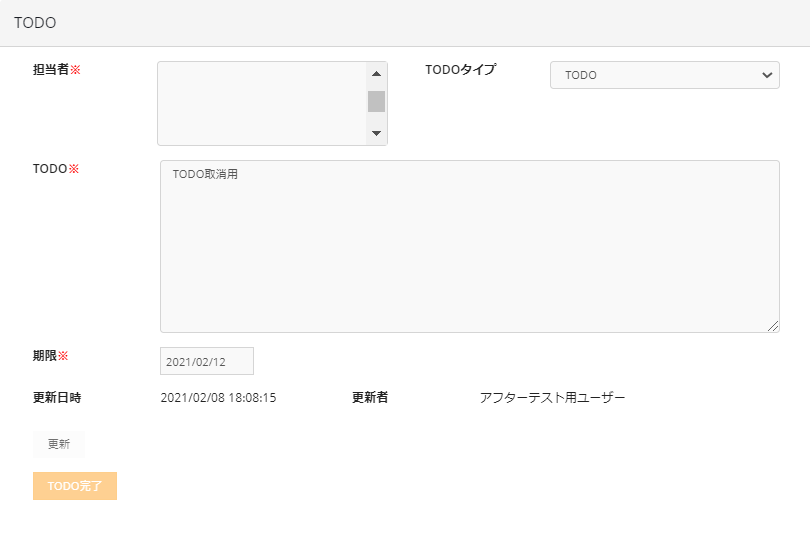Click the 更新者 label
Viewport: 810px width, 546px height.
(x=370, y=398)
